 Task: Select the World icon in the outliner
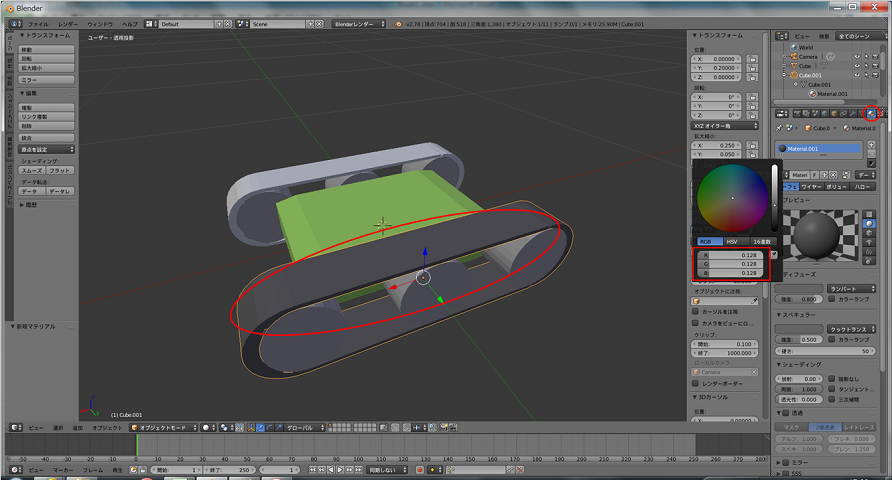[793, 47]
